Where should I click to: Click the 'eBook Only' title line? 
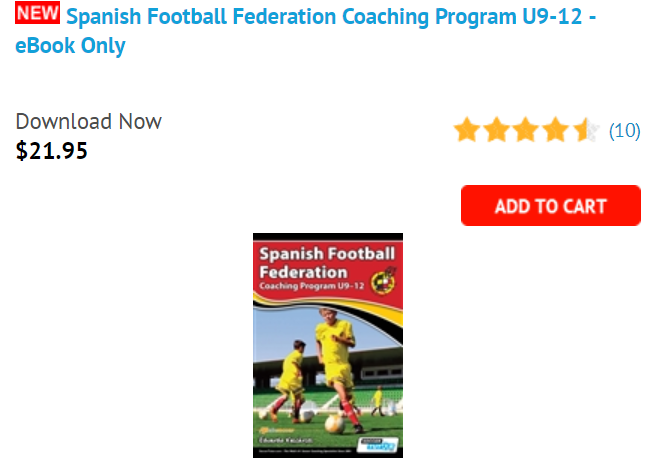tap(70, 46)
